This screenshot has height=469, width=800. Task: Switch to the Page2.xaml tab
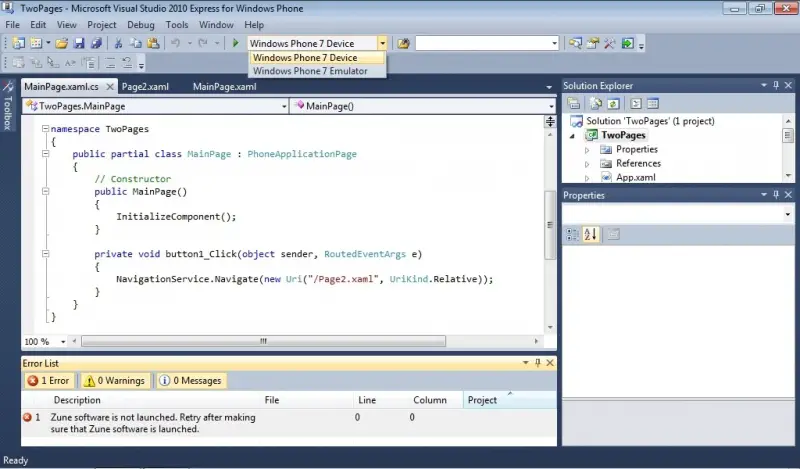[x=145, y=87]
